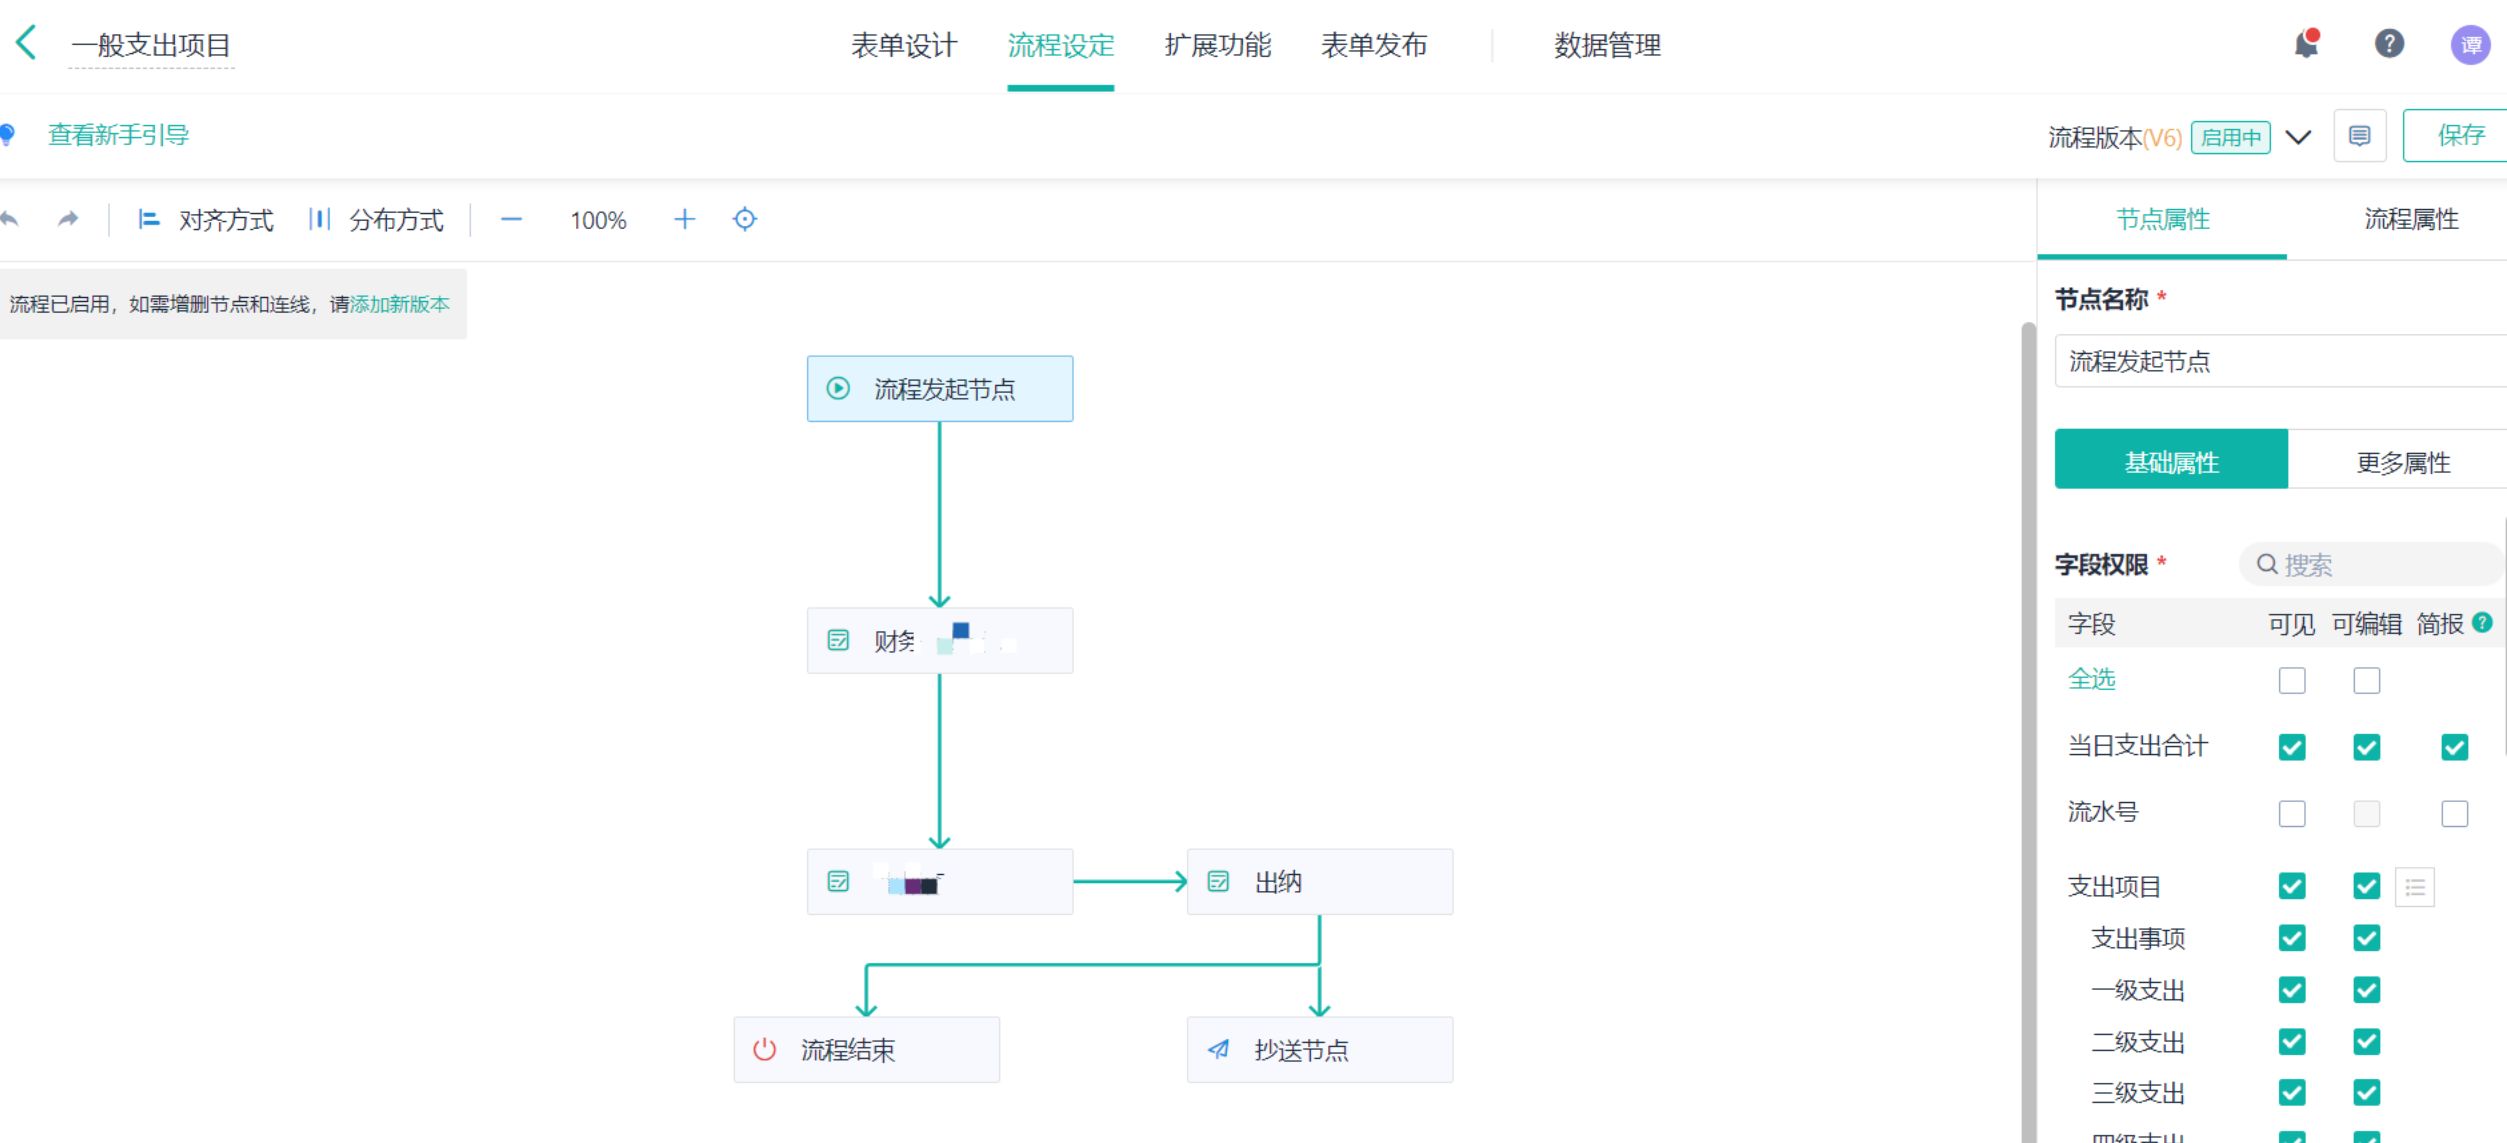Toggle the visible checkbox in the 全选 row

2291,681
